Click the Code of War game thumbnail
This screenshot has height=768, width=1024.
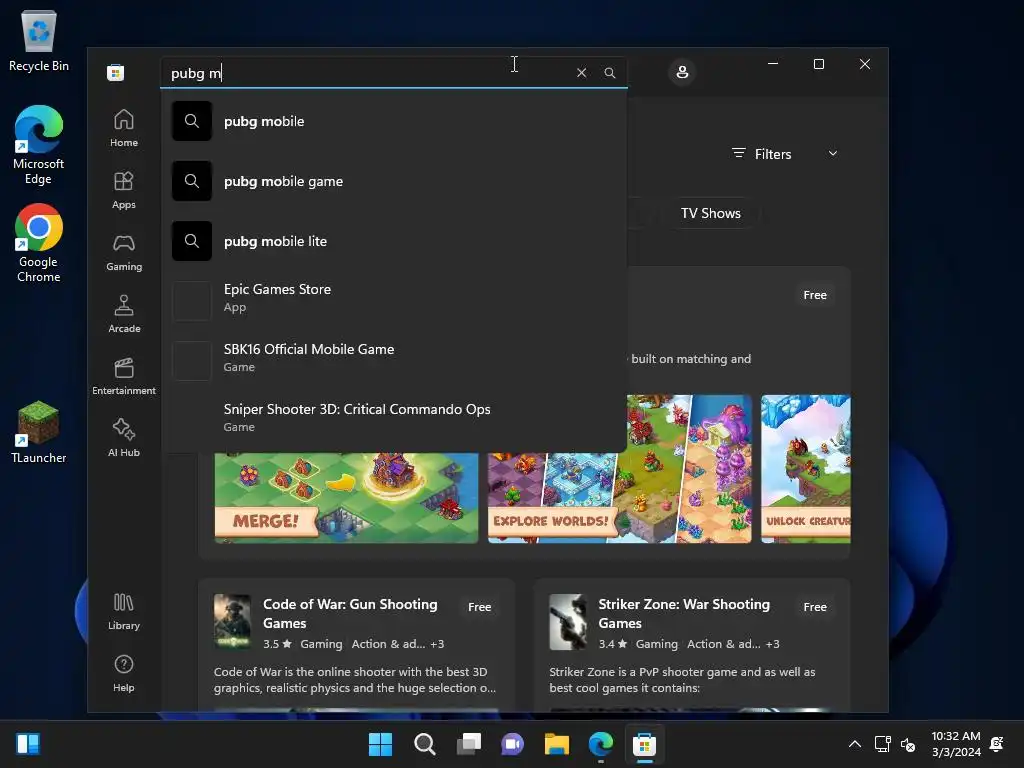pyautogui.click(x=232, y=622)
